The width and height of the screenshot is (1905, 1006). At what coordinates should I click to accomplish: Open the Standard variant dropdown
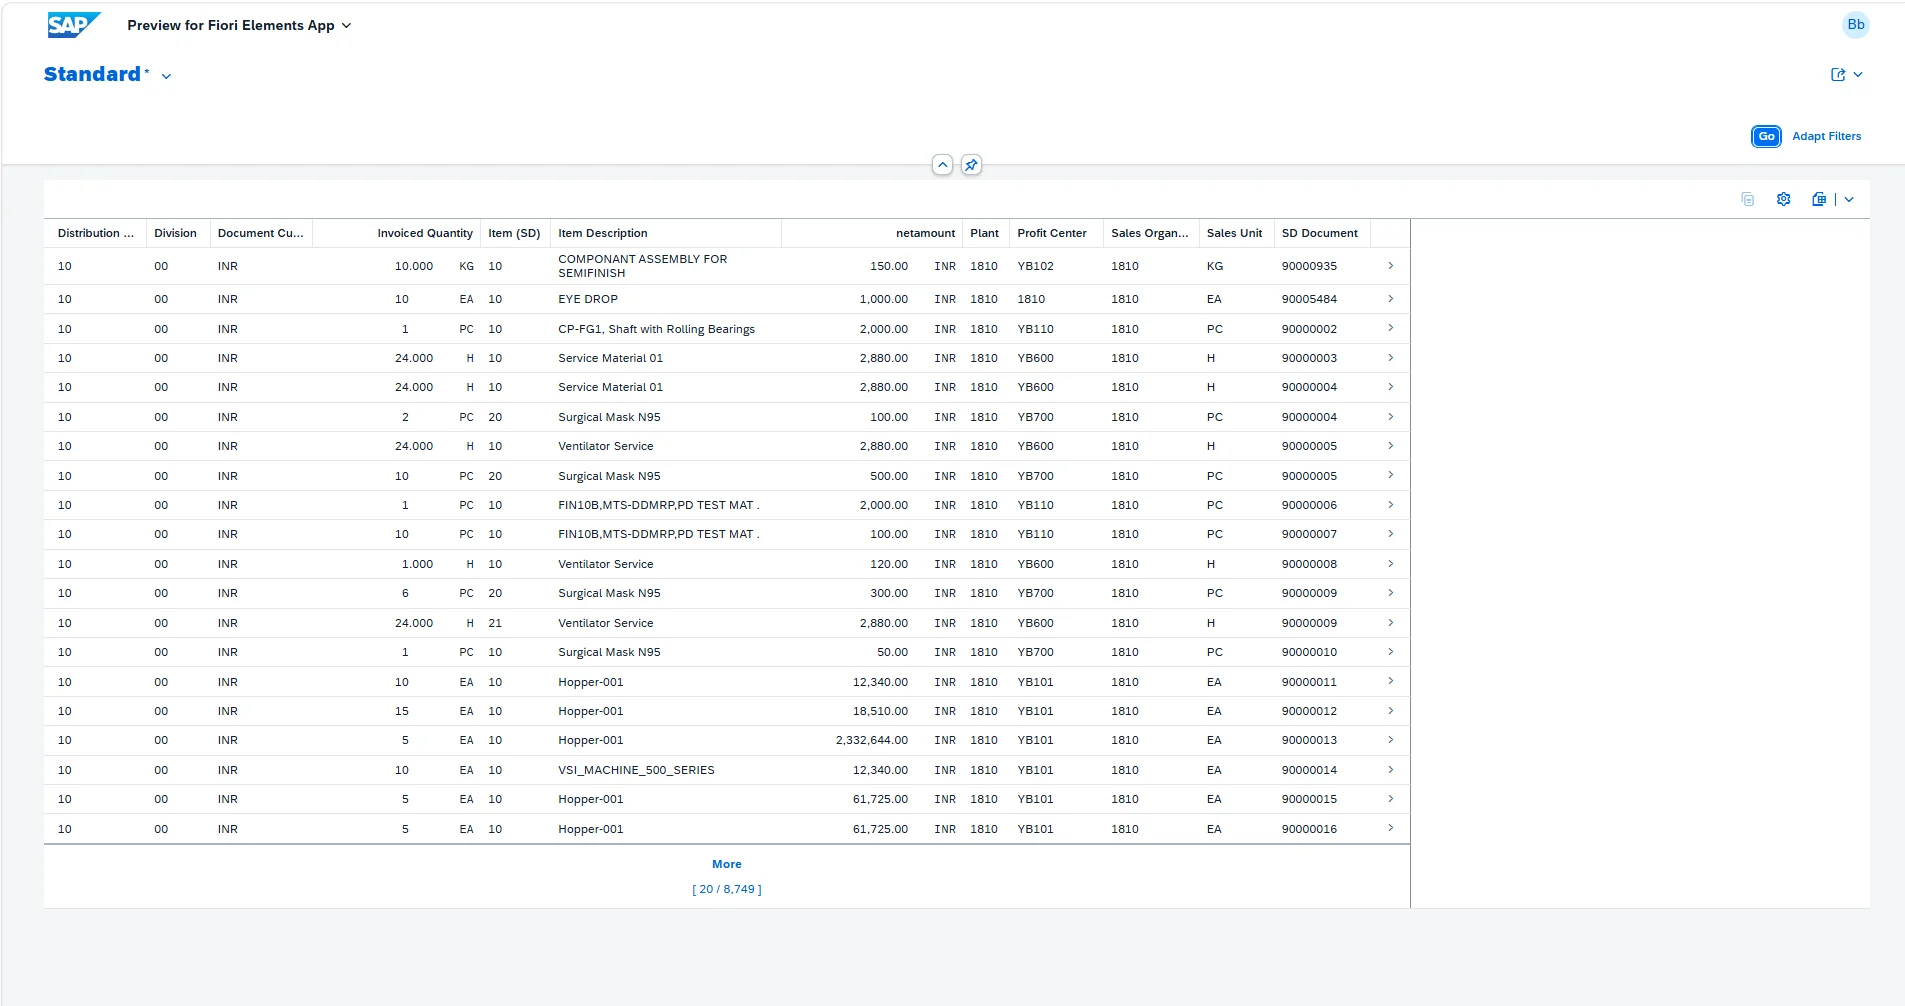[166, 76]
